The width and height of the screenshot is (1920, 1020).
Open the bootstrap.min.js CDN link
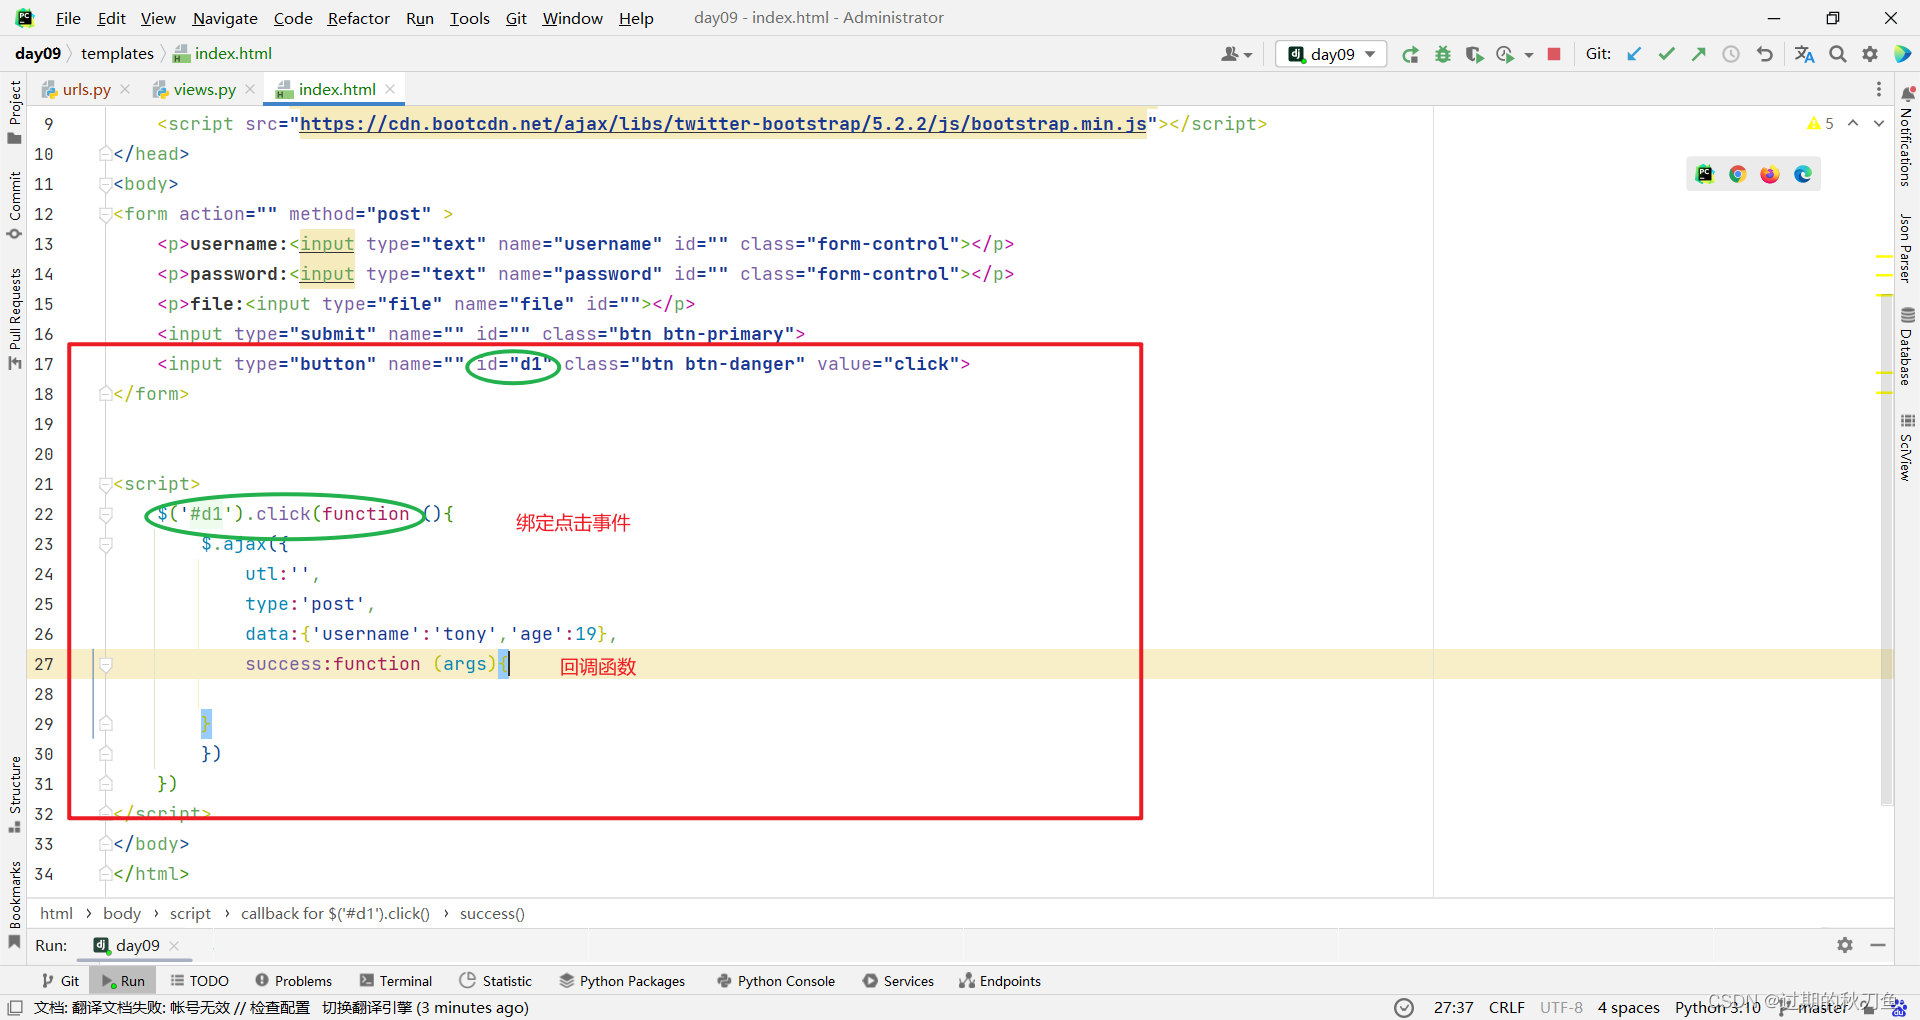tap(723, 124)
